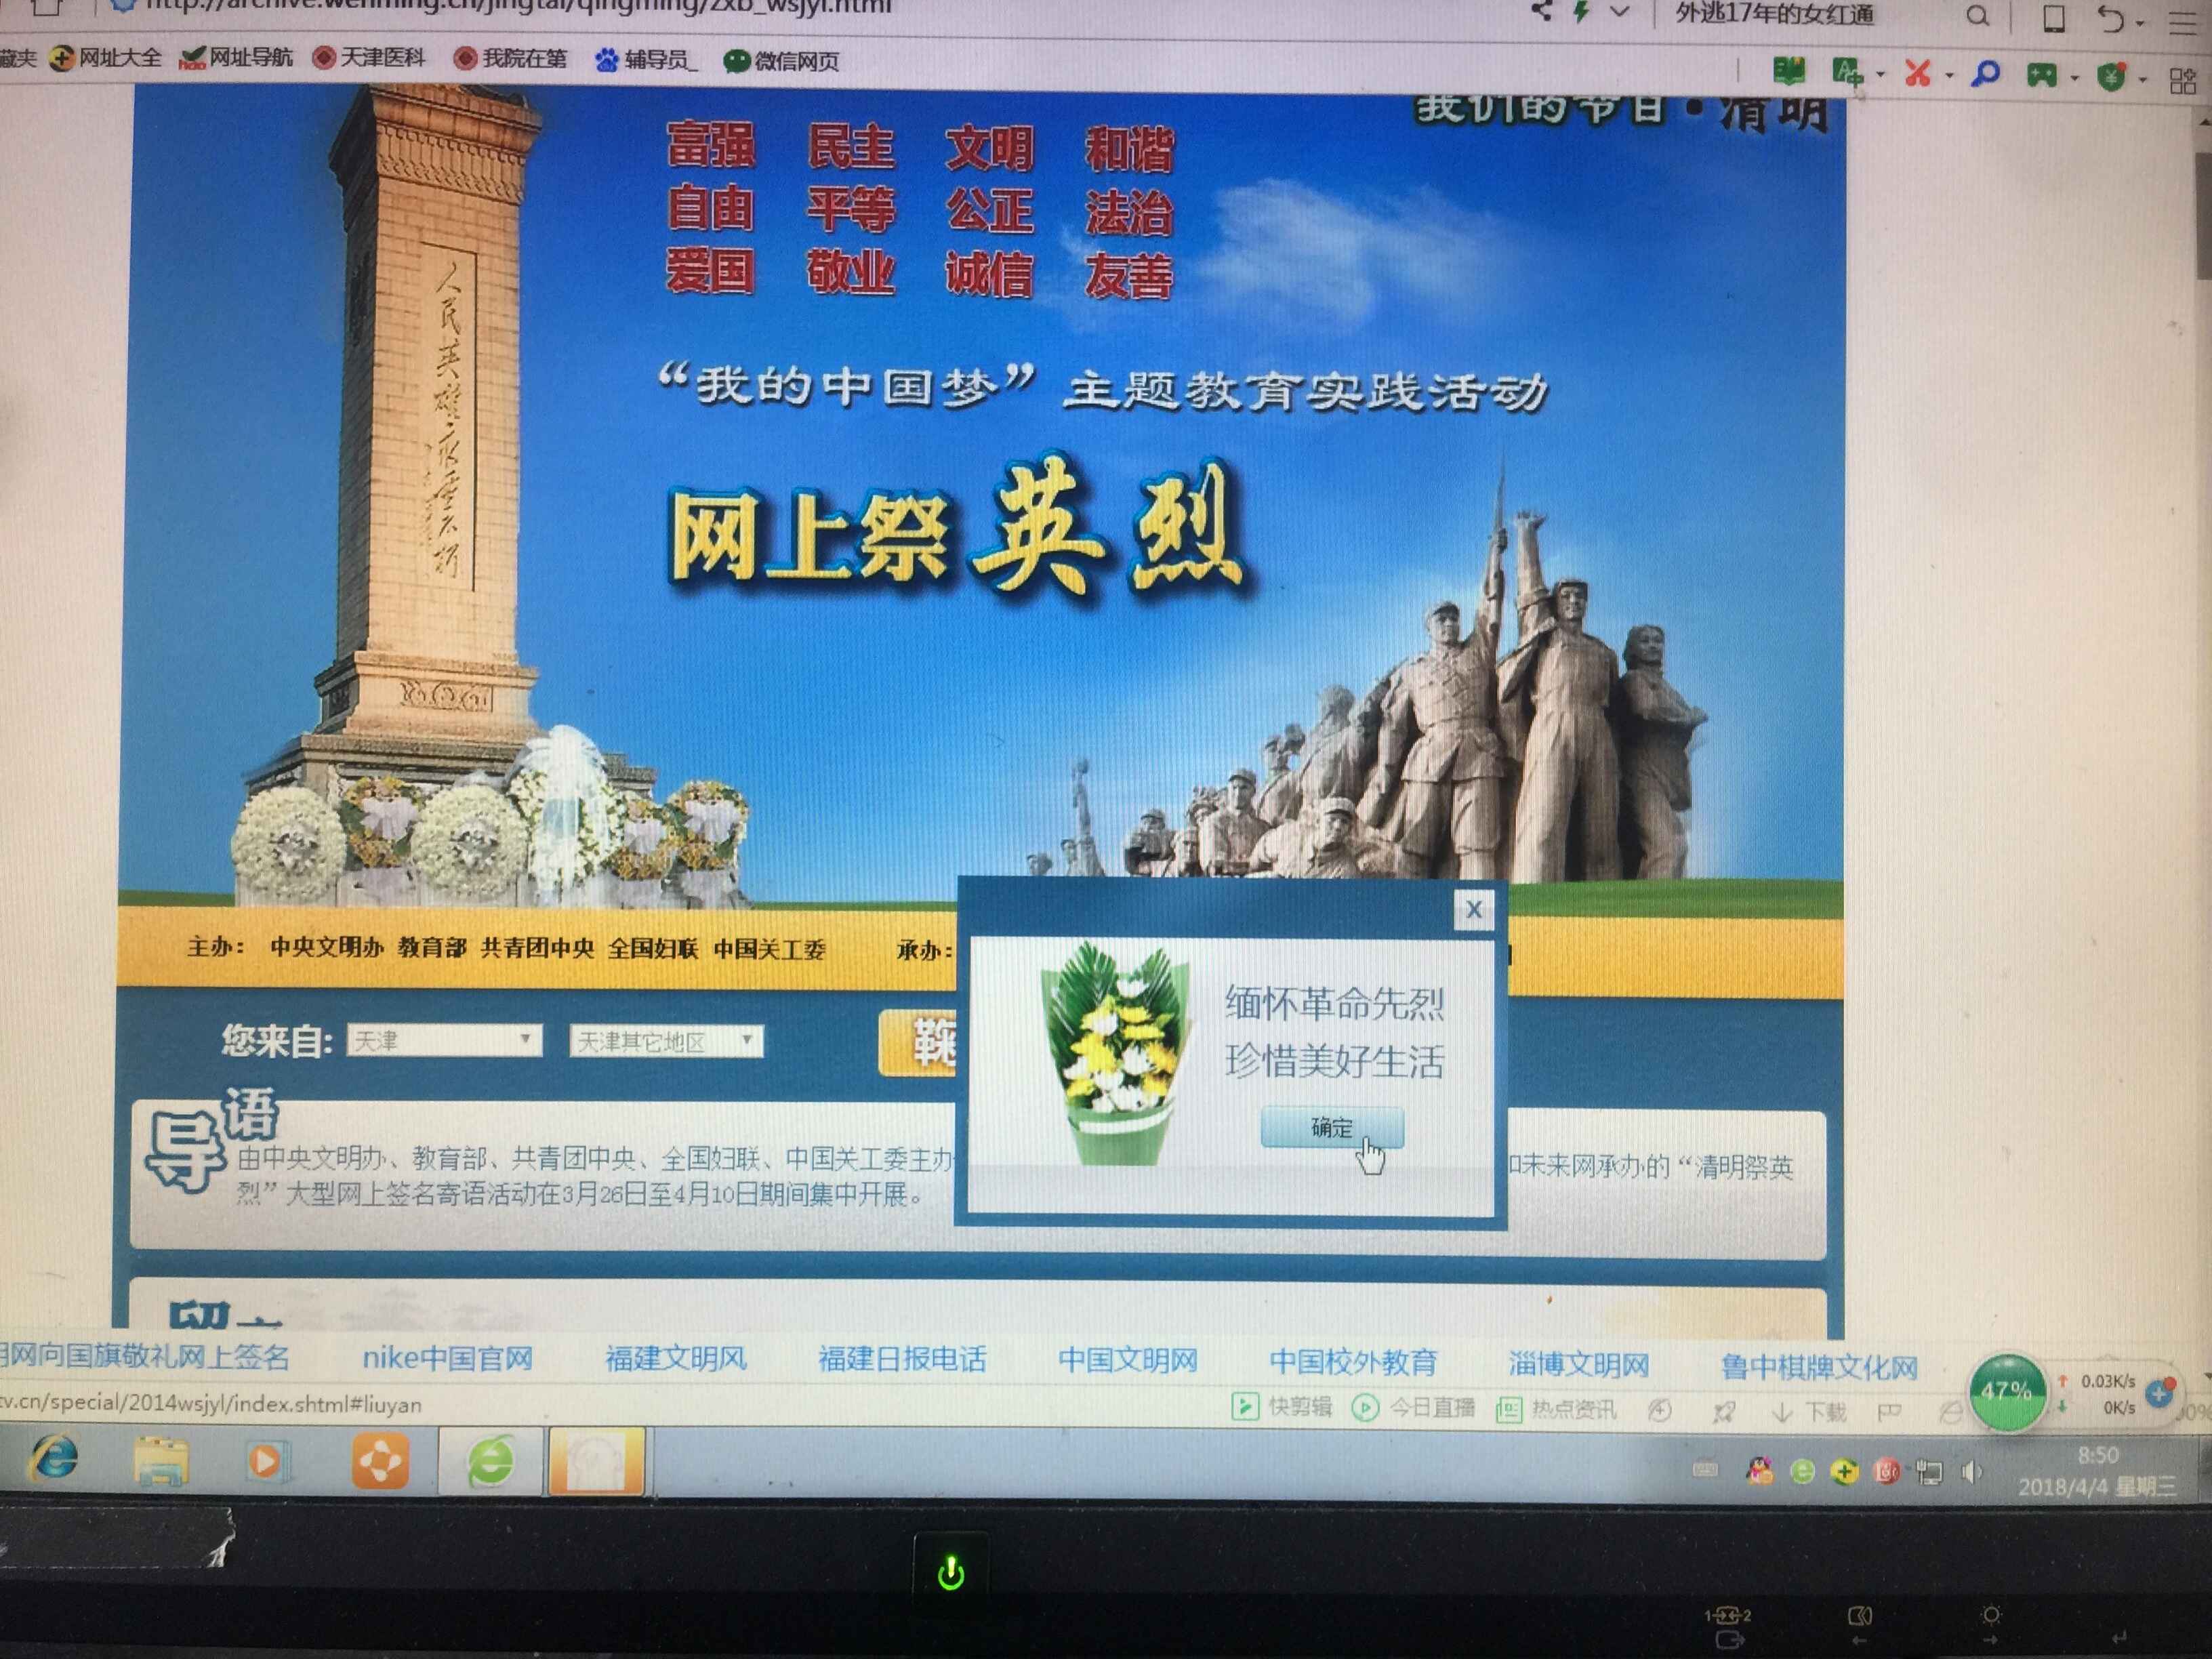This screenshot has width=2212, height=1659.
Task: Click the orange 鞠躬 button behind popup
Action: (919, 1043)
